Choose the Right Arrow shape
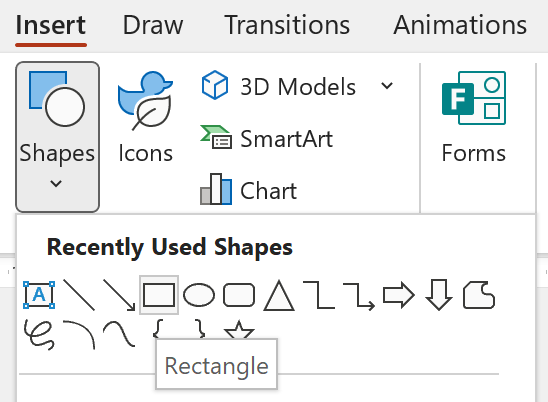Viewport: 548px width, 402px height. [x=399, y=295]
